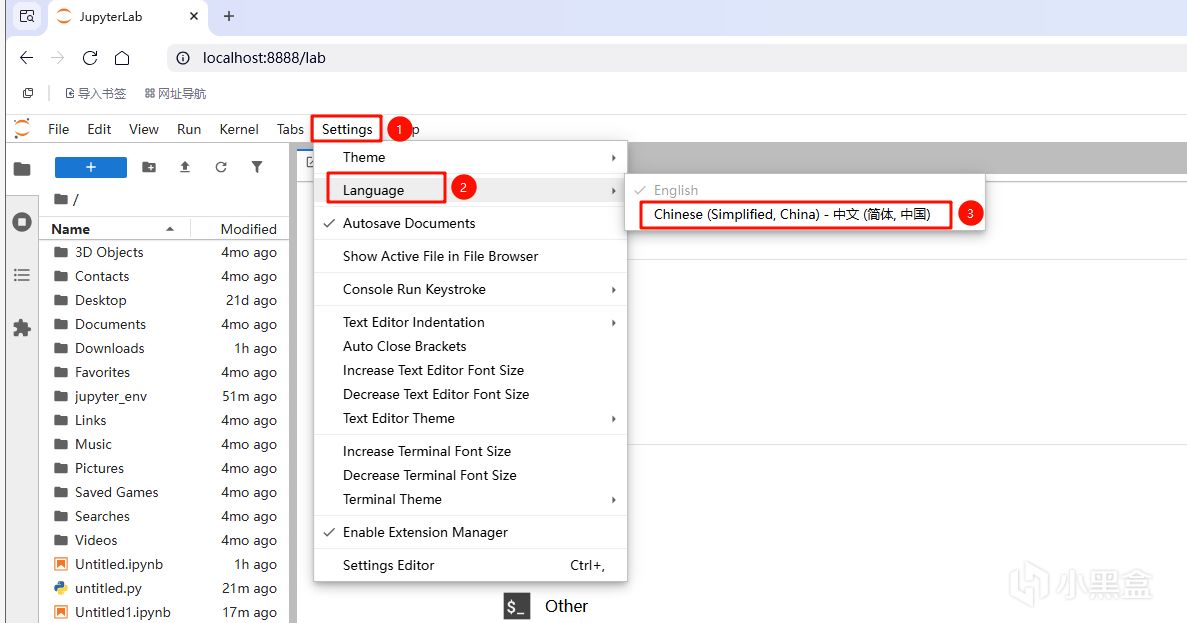Open the Downloads folder
This screenshot has width=1187, height=623.
tap(165, 348)
